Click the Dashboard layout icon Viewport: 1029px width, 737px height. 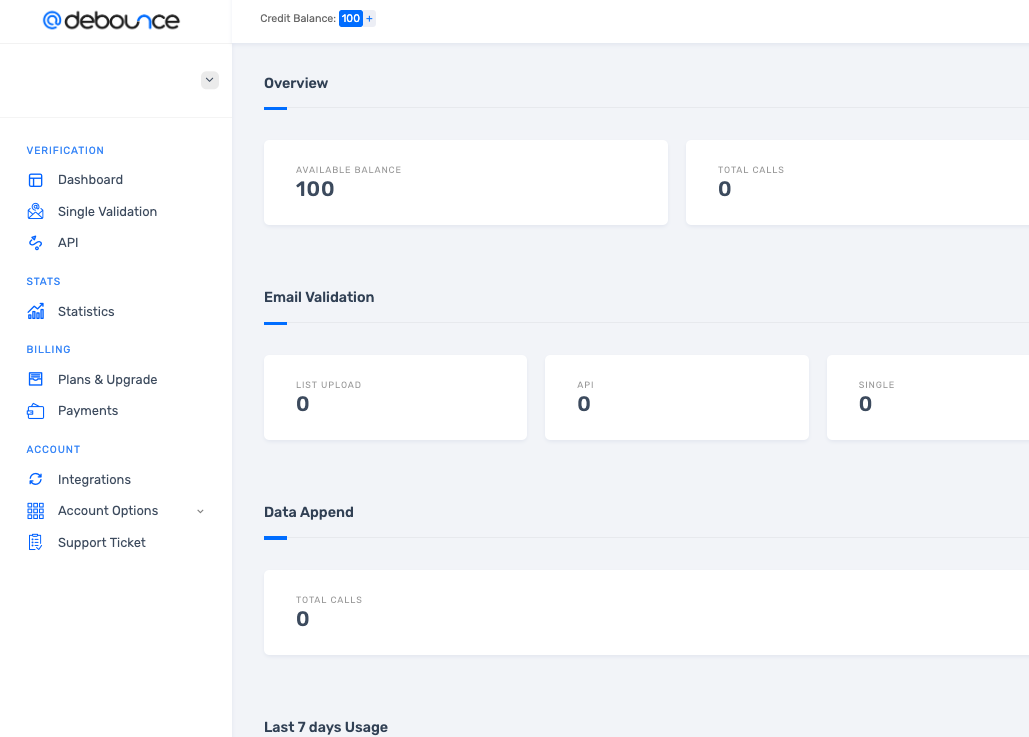(35, 180)
